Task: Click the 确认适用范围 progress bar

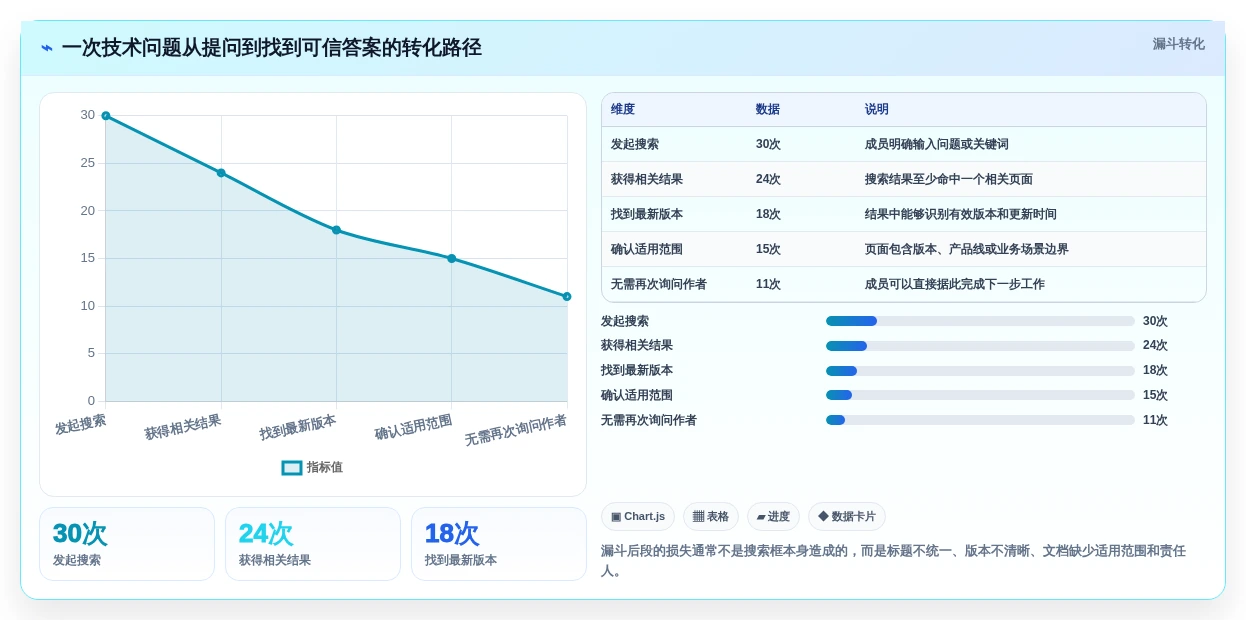Action: (x=980, y=395)
